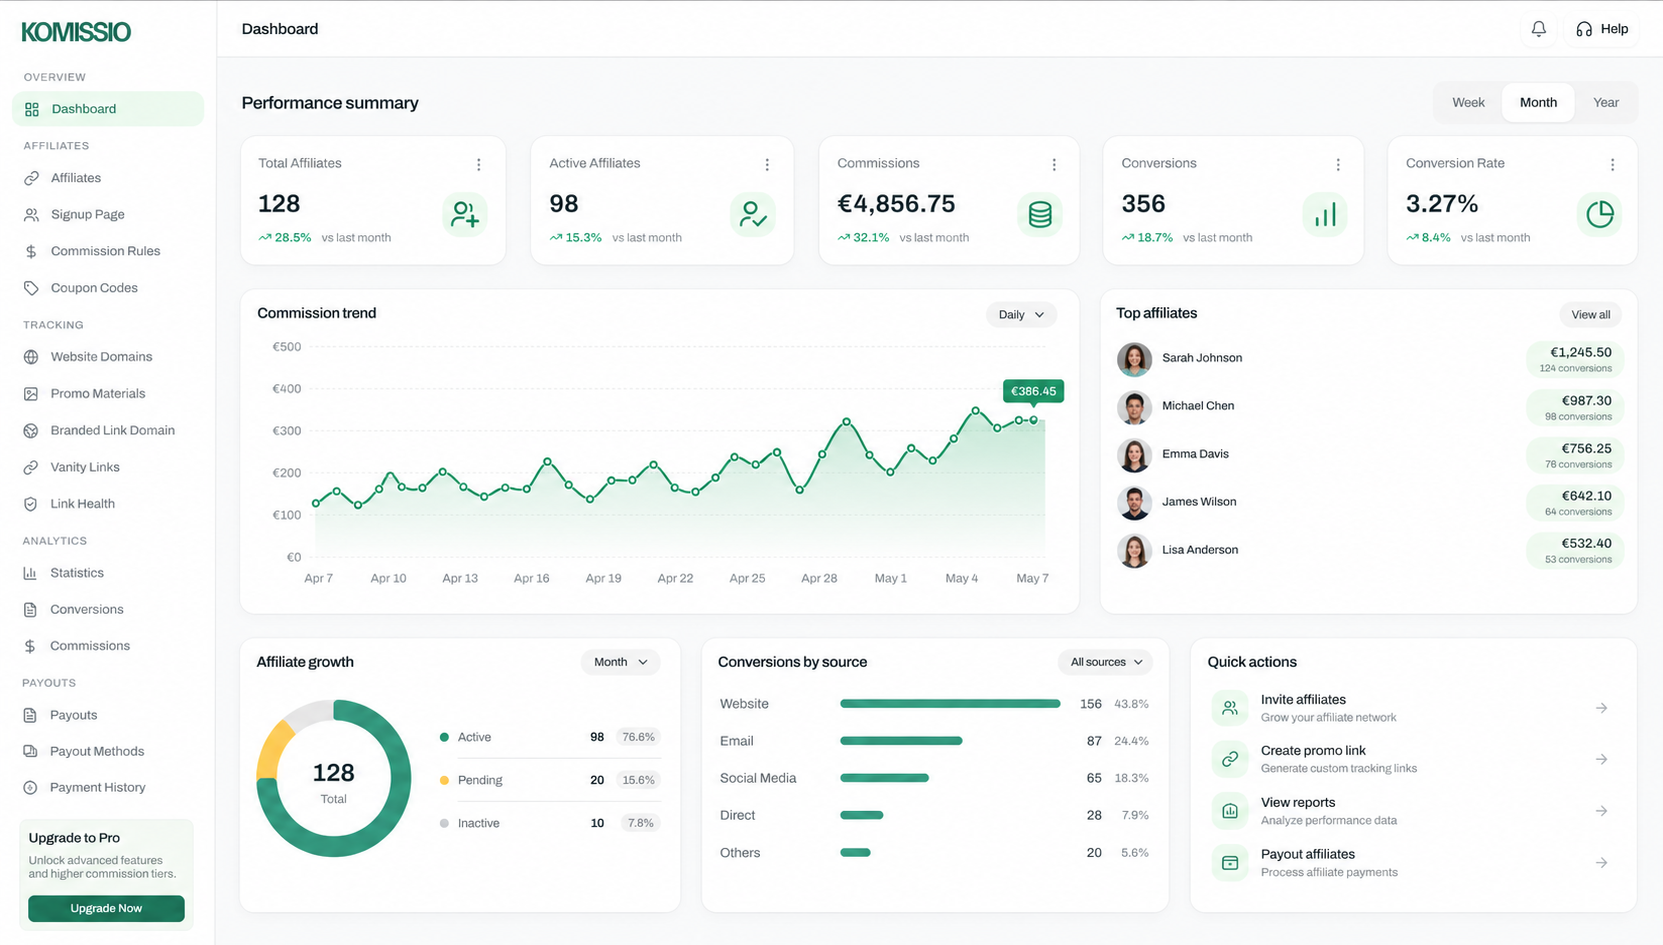Click the Commissions database stack icon
Image resolution: width=1663 pixels, height=945 pixels.
[x=1040, y=214]
